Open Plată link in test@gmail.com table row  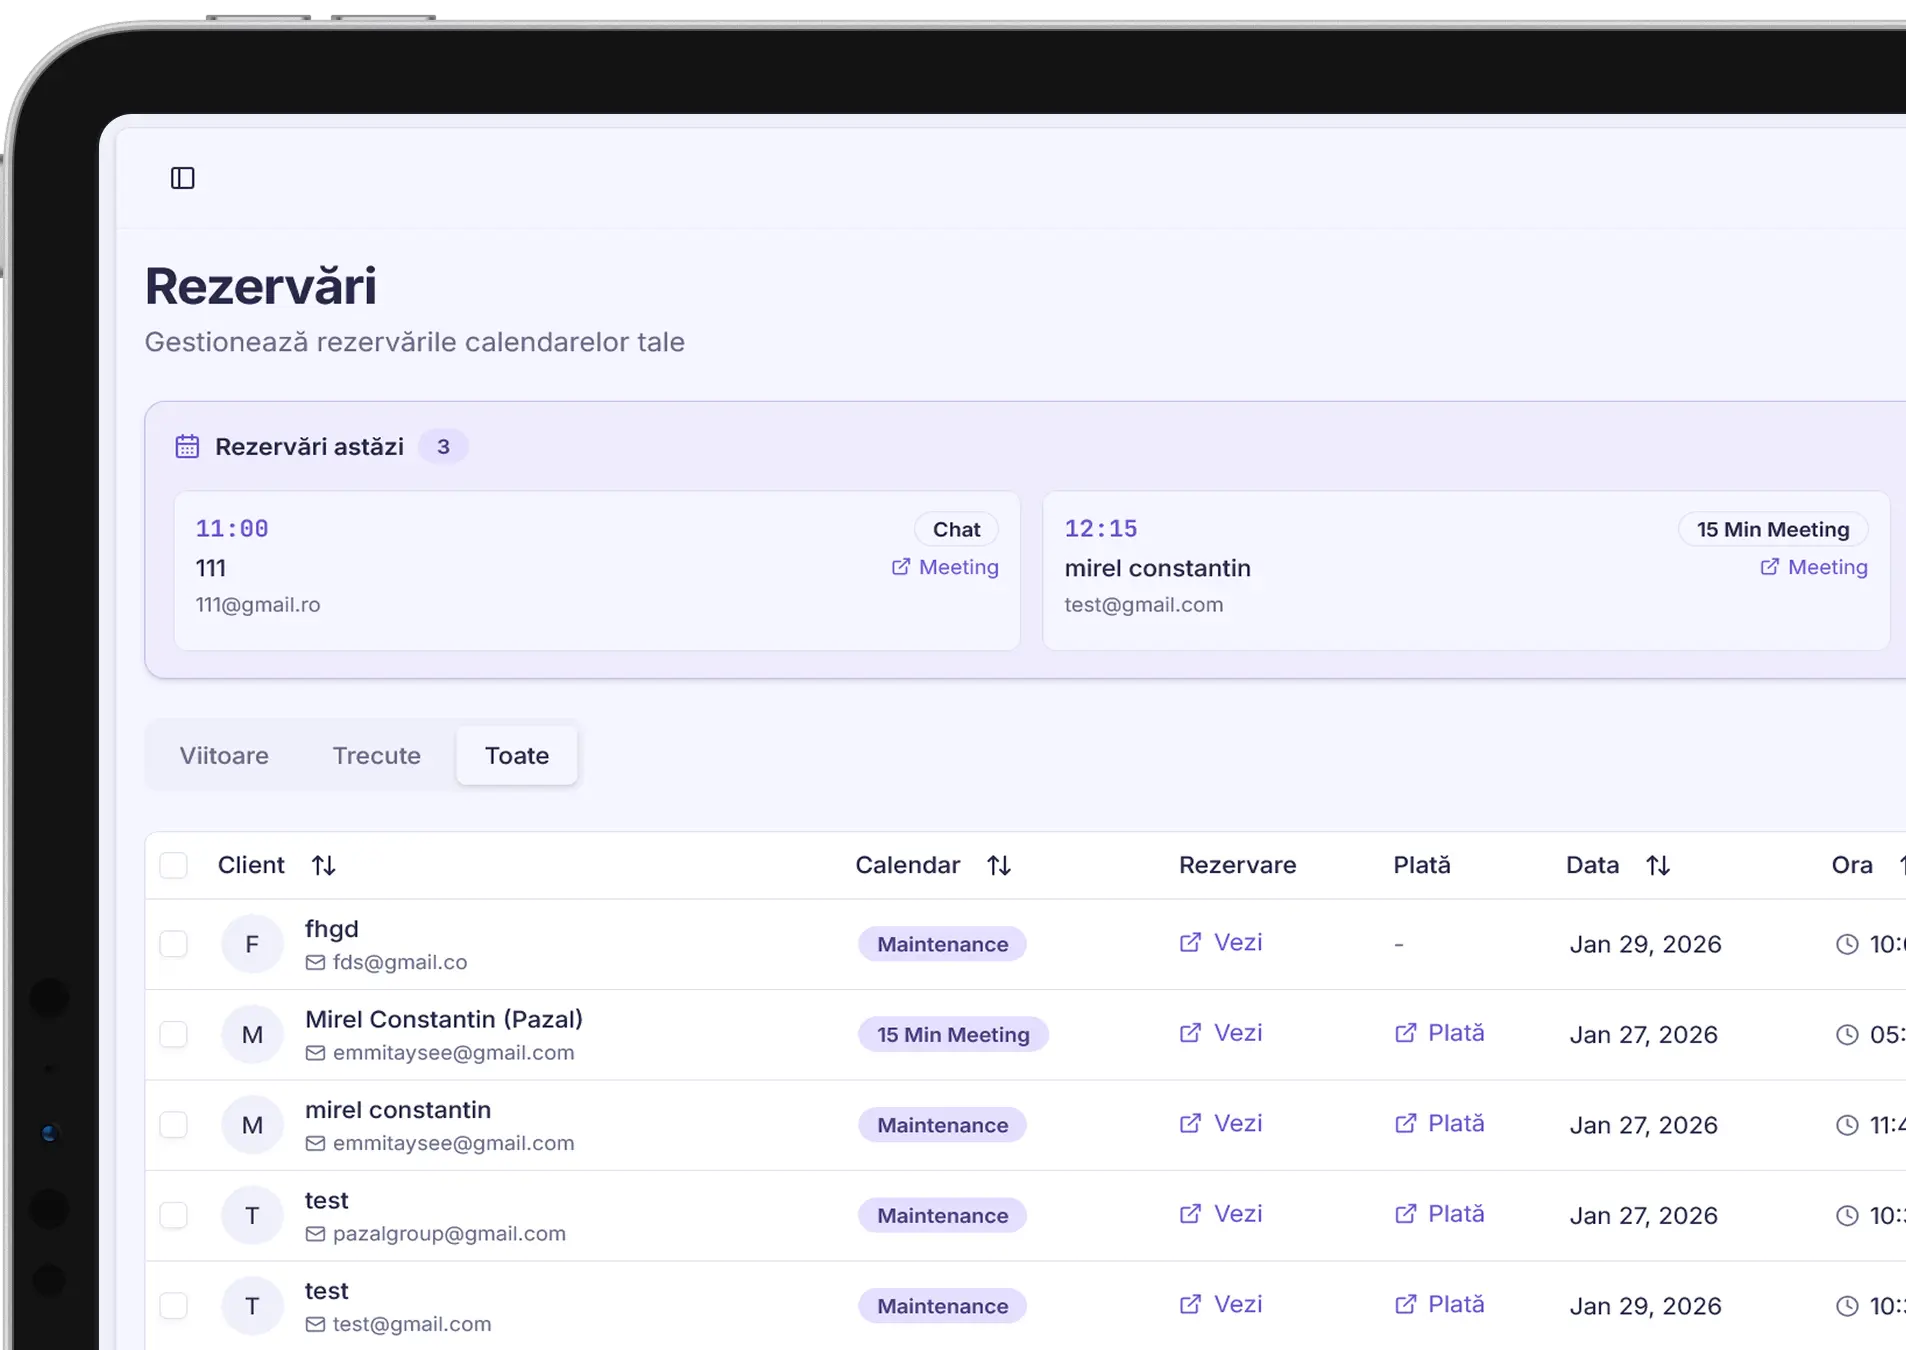(1440, 1304)
